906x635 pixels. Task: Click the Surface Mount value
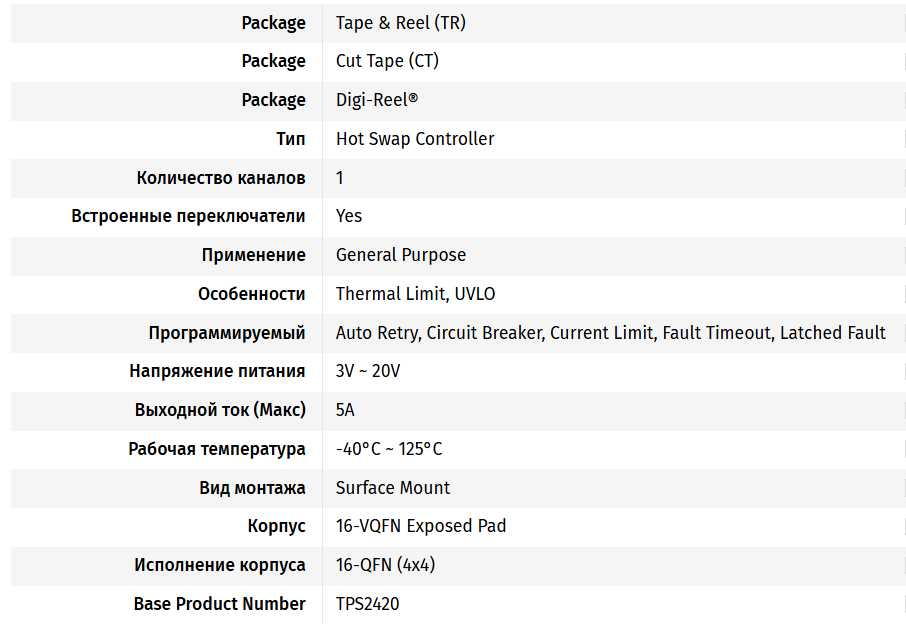tap(393, 488)
